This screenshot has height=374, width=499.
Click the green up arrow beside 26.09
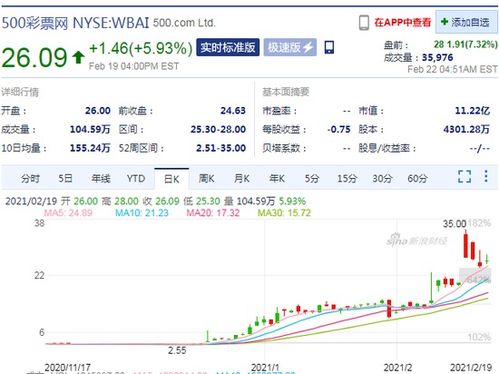pyautogui.click(x=78, y=57)
